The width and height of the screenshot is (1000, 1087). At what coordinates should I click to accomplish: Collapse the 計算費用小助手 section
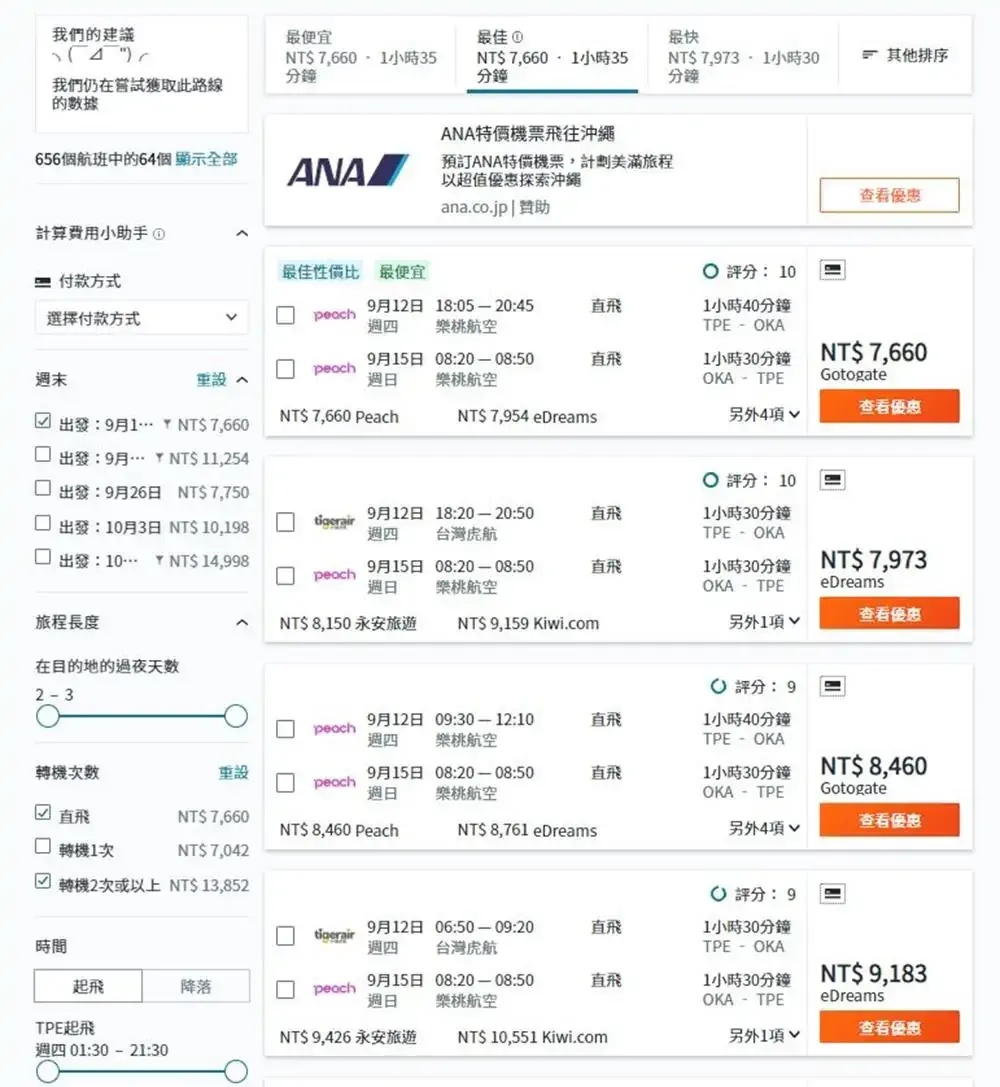pos(242,234)
